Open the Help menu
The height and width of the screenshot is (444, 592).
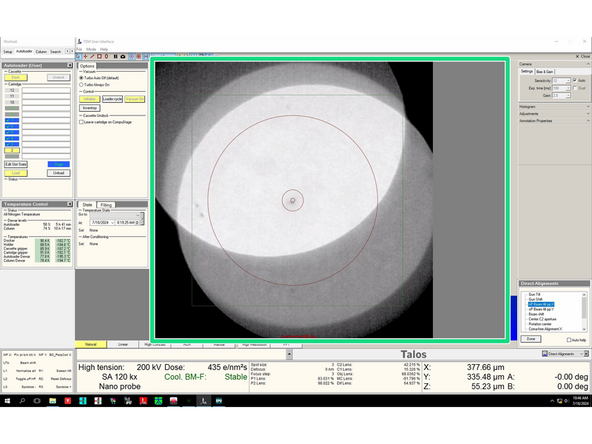coord(104,49)
